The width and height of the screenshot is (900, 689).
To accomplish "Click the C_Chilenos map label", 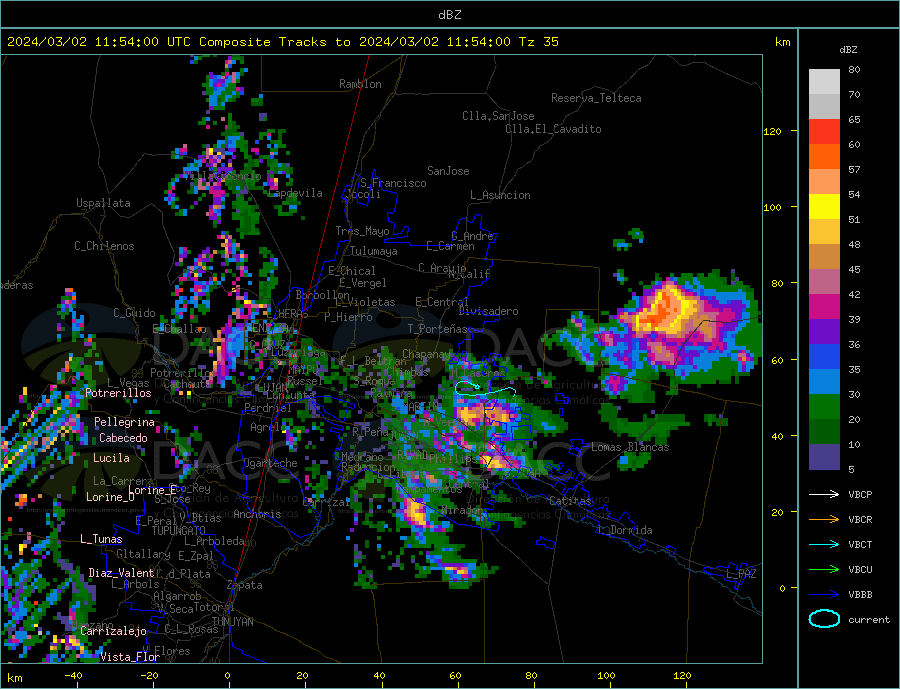I will (x=104, y=246).
